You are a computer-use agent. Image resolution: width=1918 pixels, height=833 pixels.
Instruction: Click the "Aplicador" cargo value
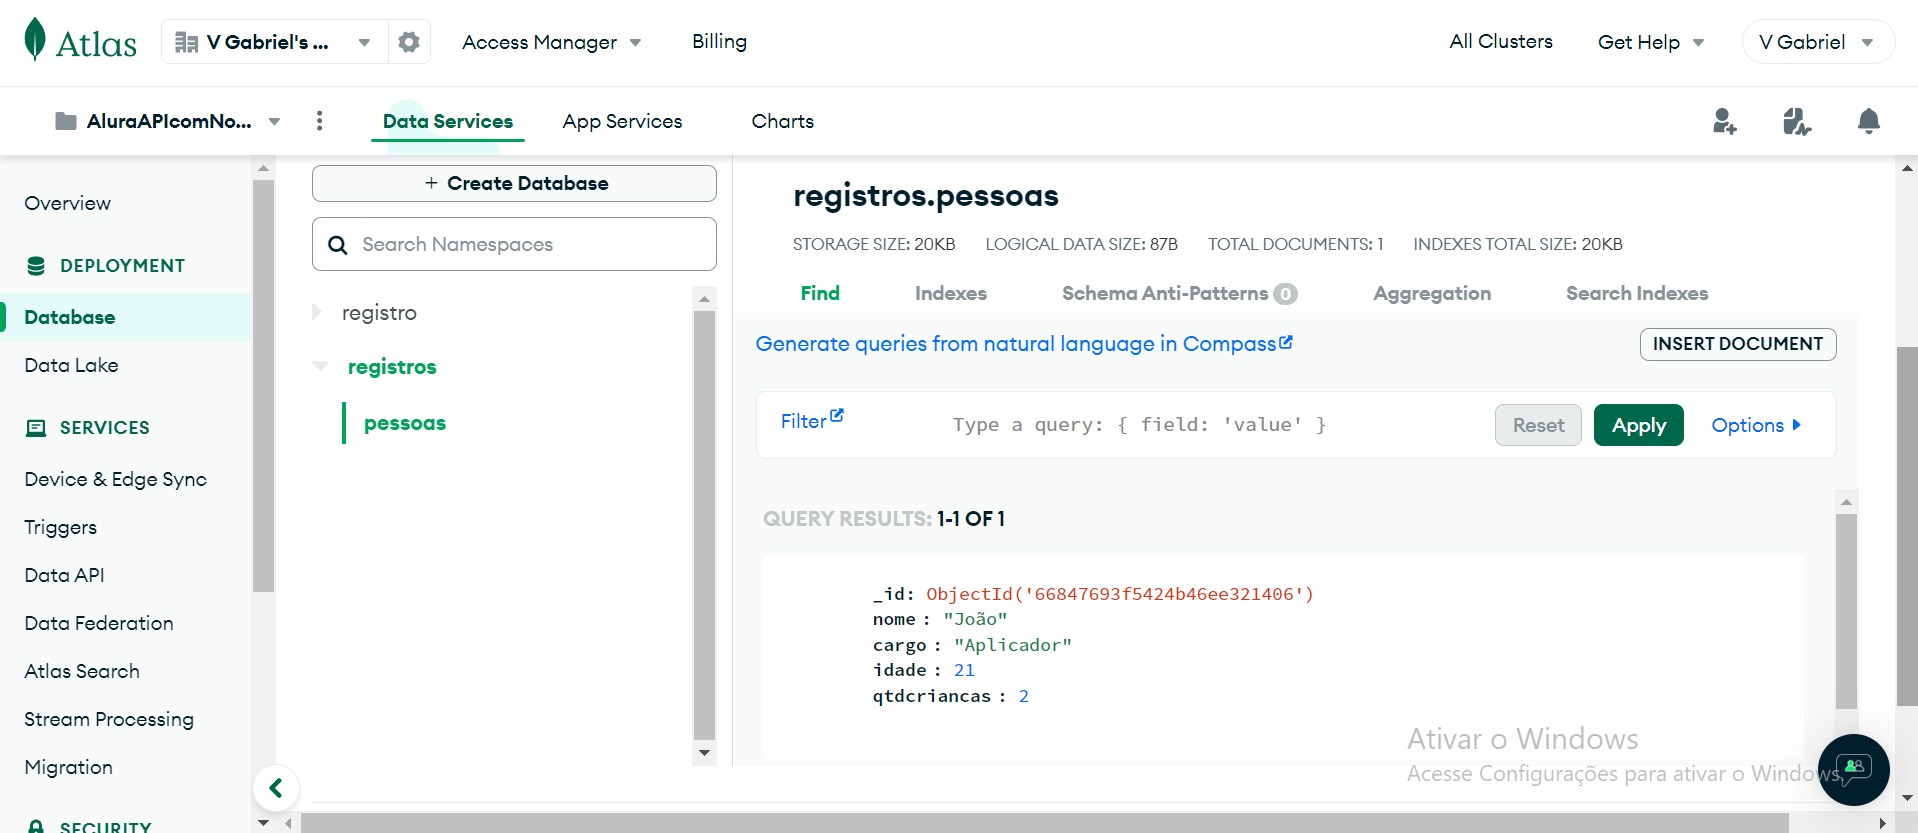point(1012,645)
